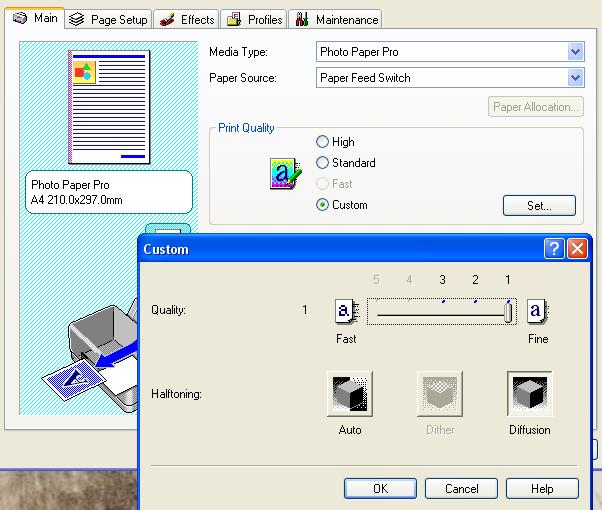The width and height of the screenshot is (602, 510).
Task: Select the Auto halftoning icon
Action: point(349,394)
